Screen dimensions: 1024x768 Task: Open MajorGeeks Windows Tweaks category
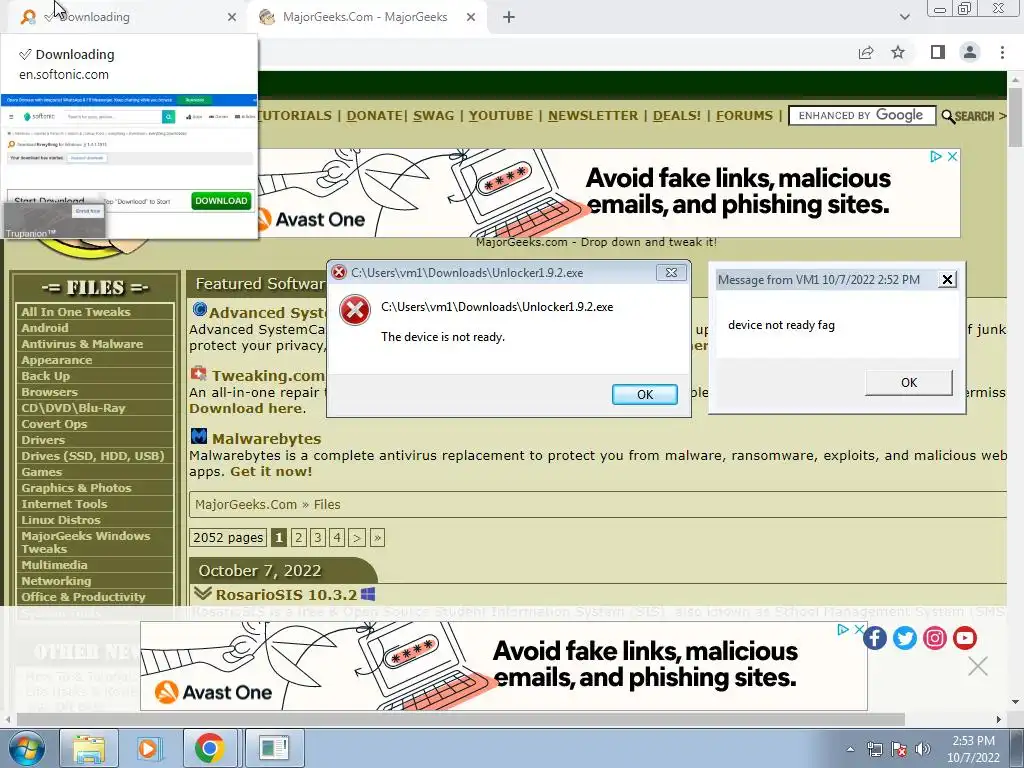(86, 542)
